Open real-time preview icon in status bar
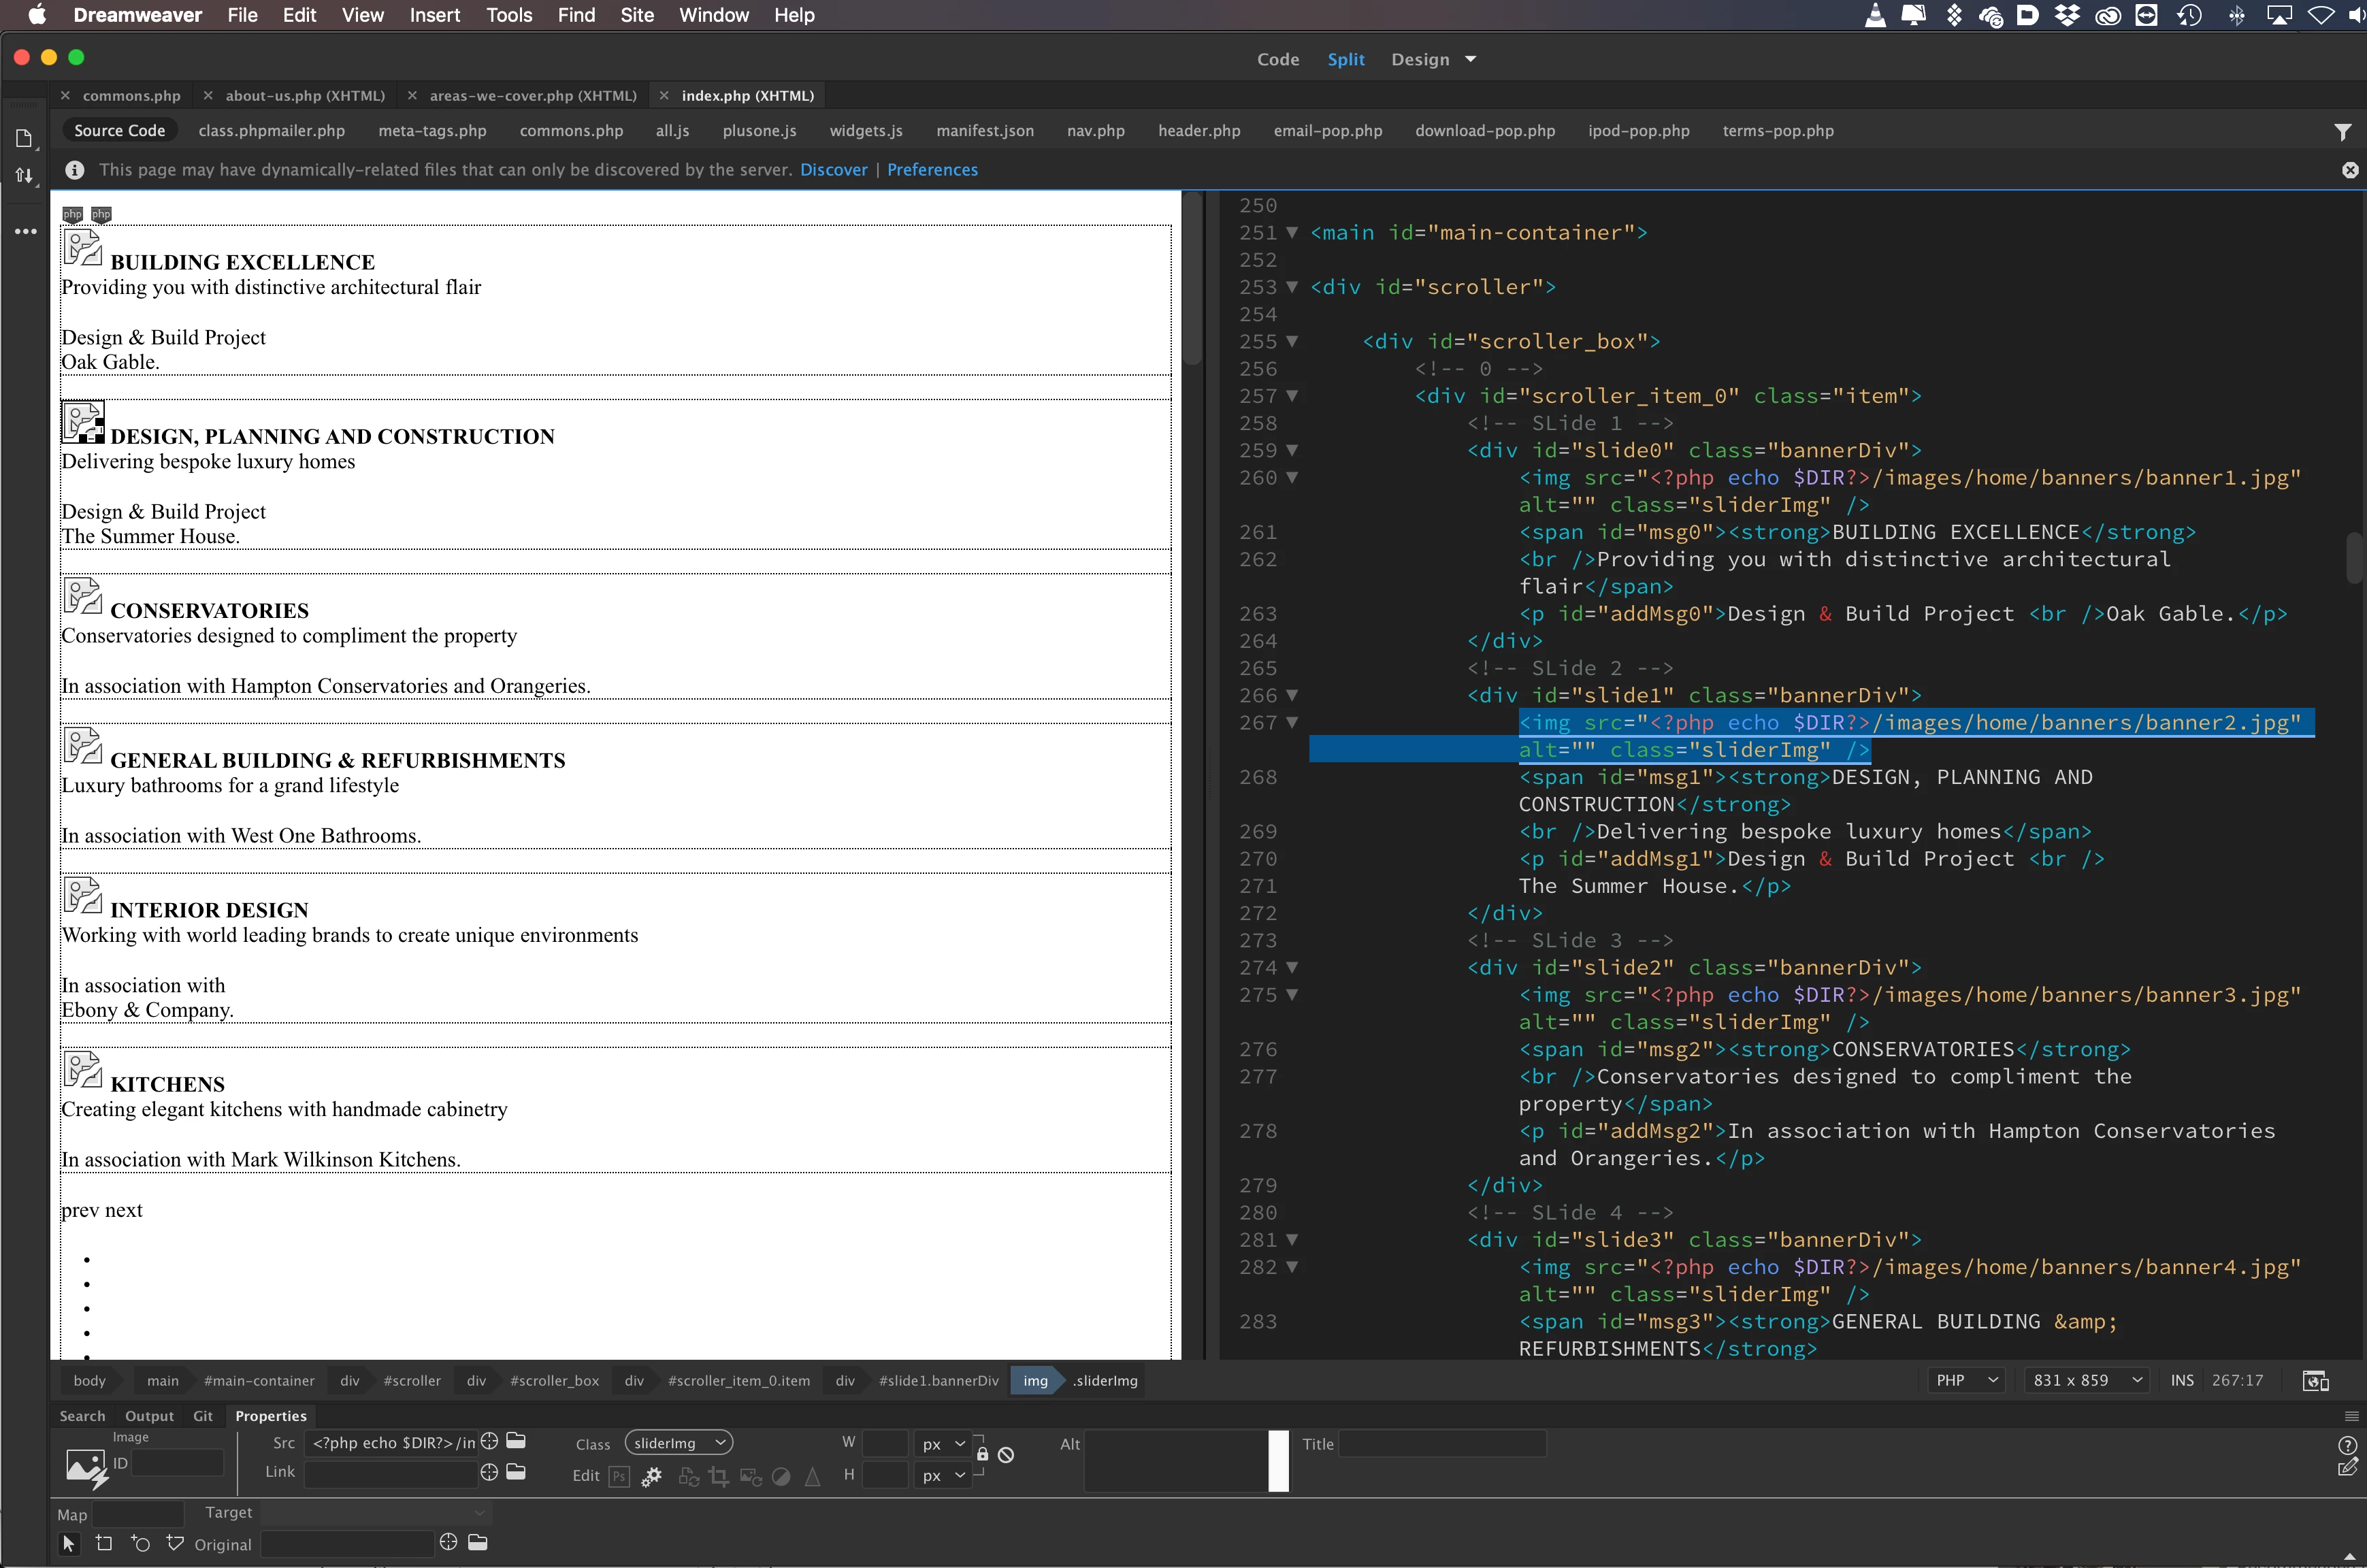The image size is (2367, 1568). (2316, 1380)
